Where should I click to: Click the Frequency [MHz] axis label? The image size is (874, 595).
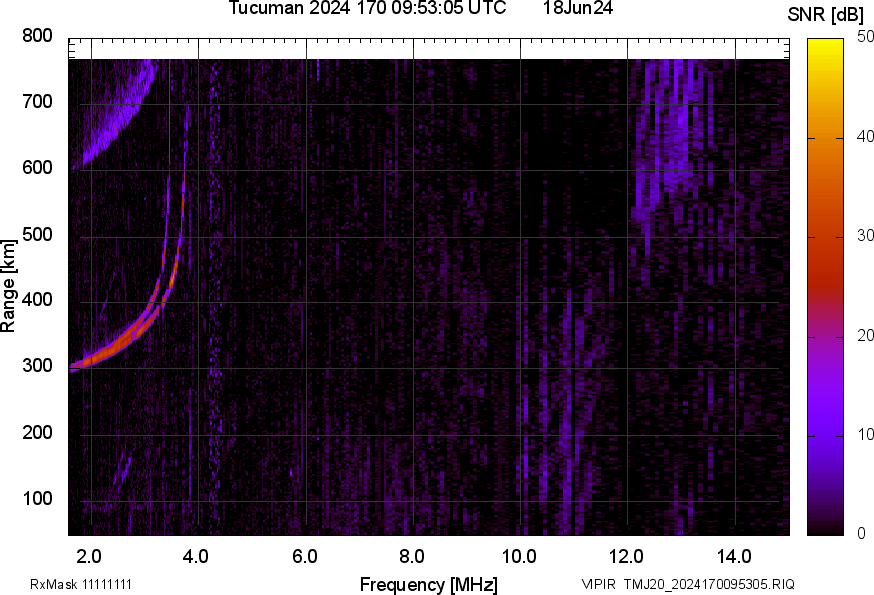pos(428,584)
